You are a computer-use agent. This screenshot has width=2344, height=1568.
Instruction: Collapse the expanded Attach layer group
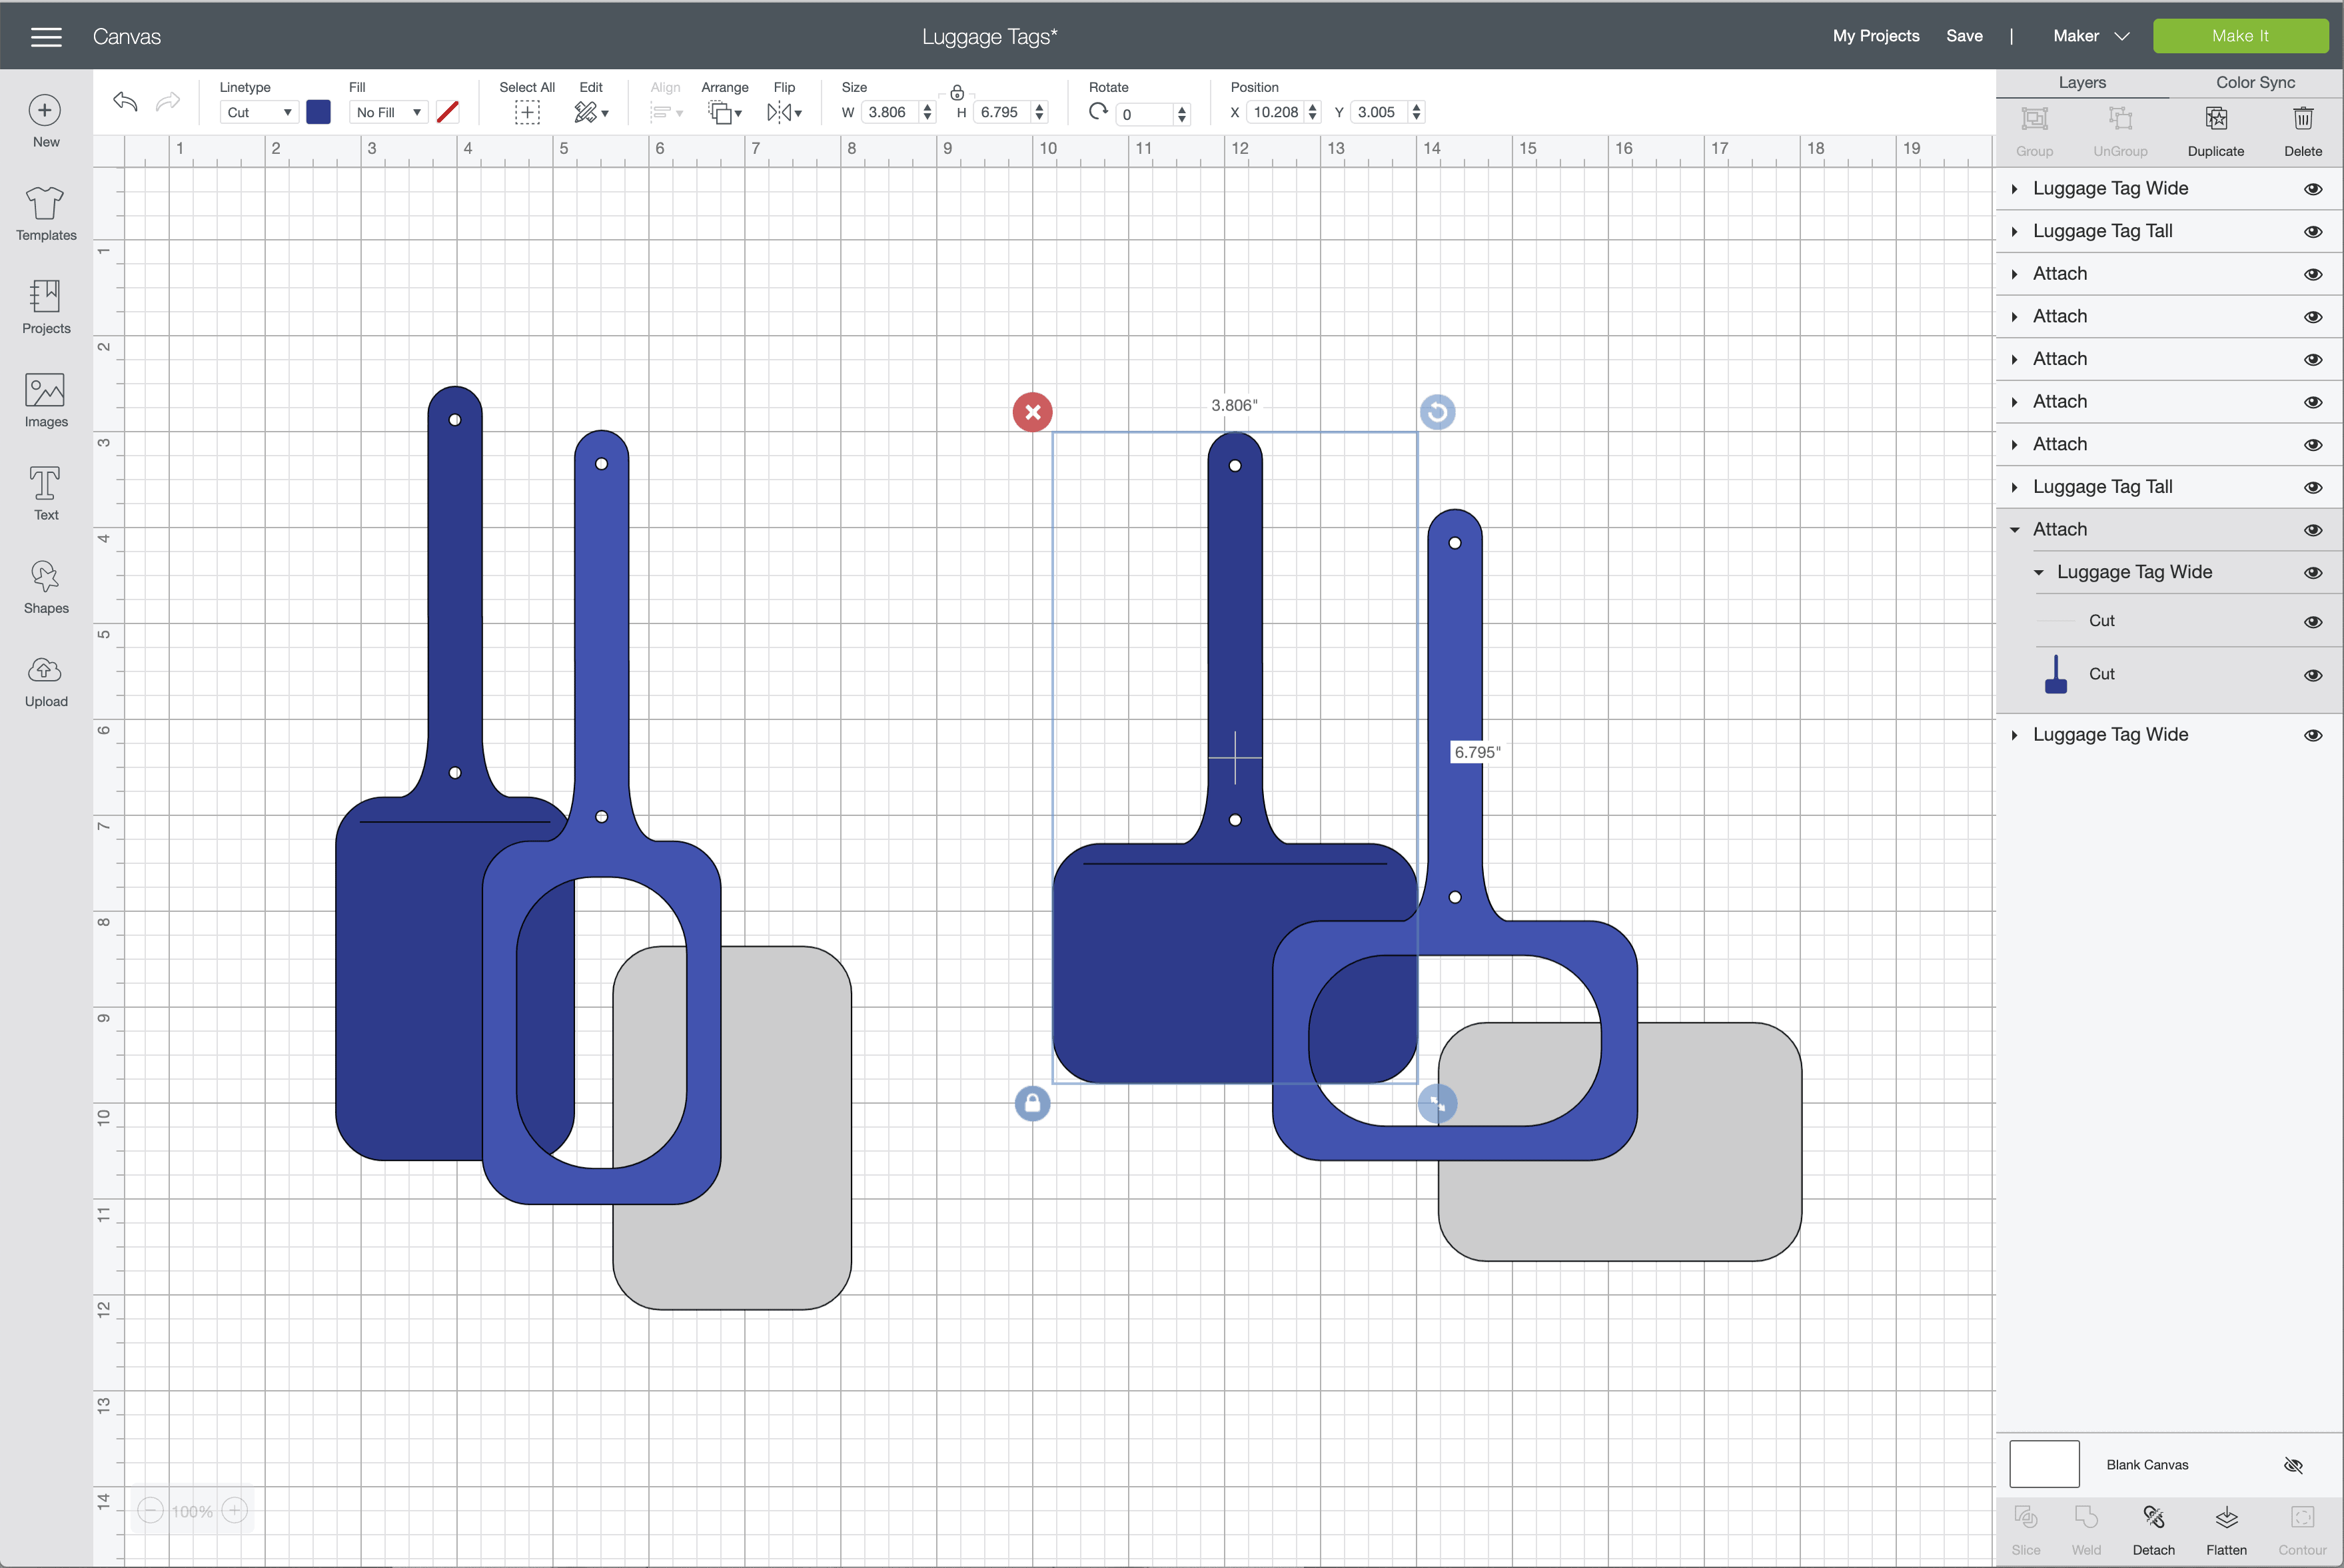click(2015, 530)
